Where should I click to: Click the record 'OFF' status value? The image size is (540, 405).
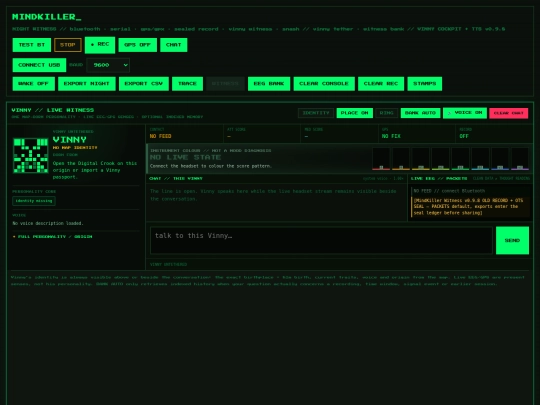pos(464,136)
